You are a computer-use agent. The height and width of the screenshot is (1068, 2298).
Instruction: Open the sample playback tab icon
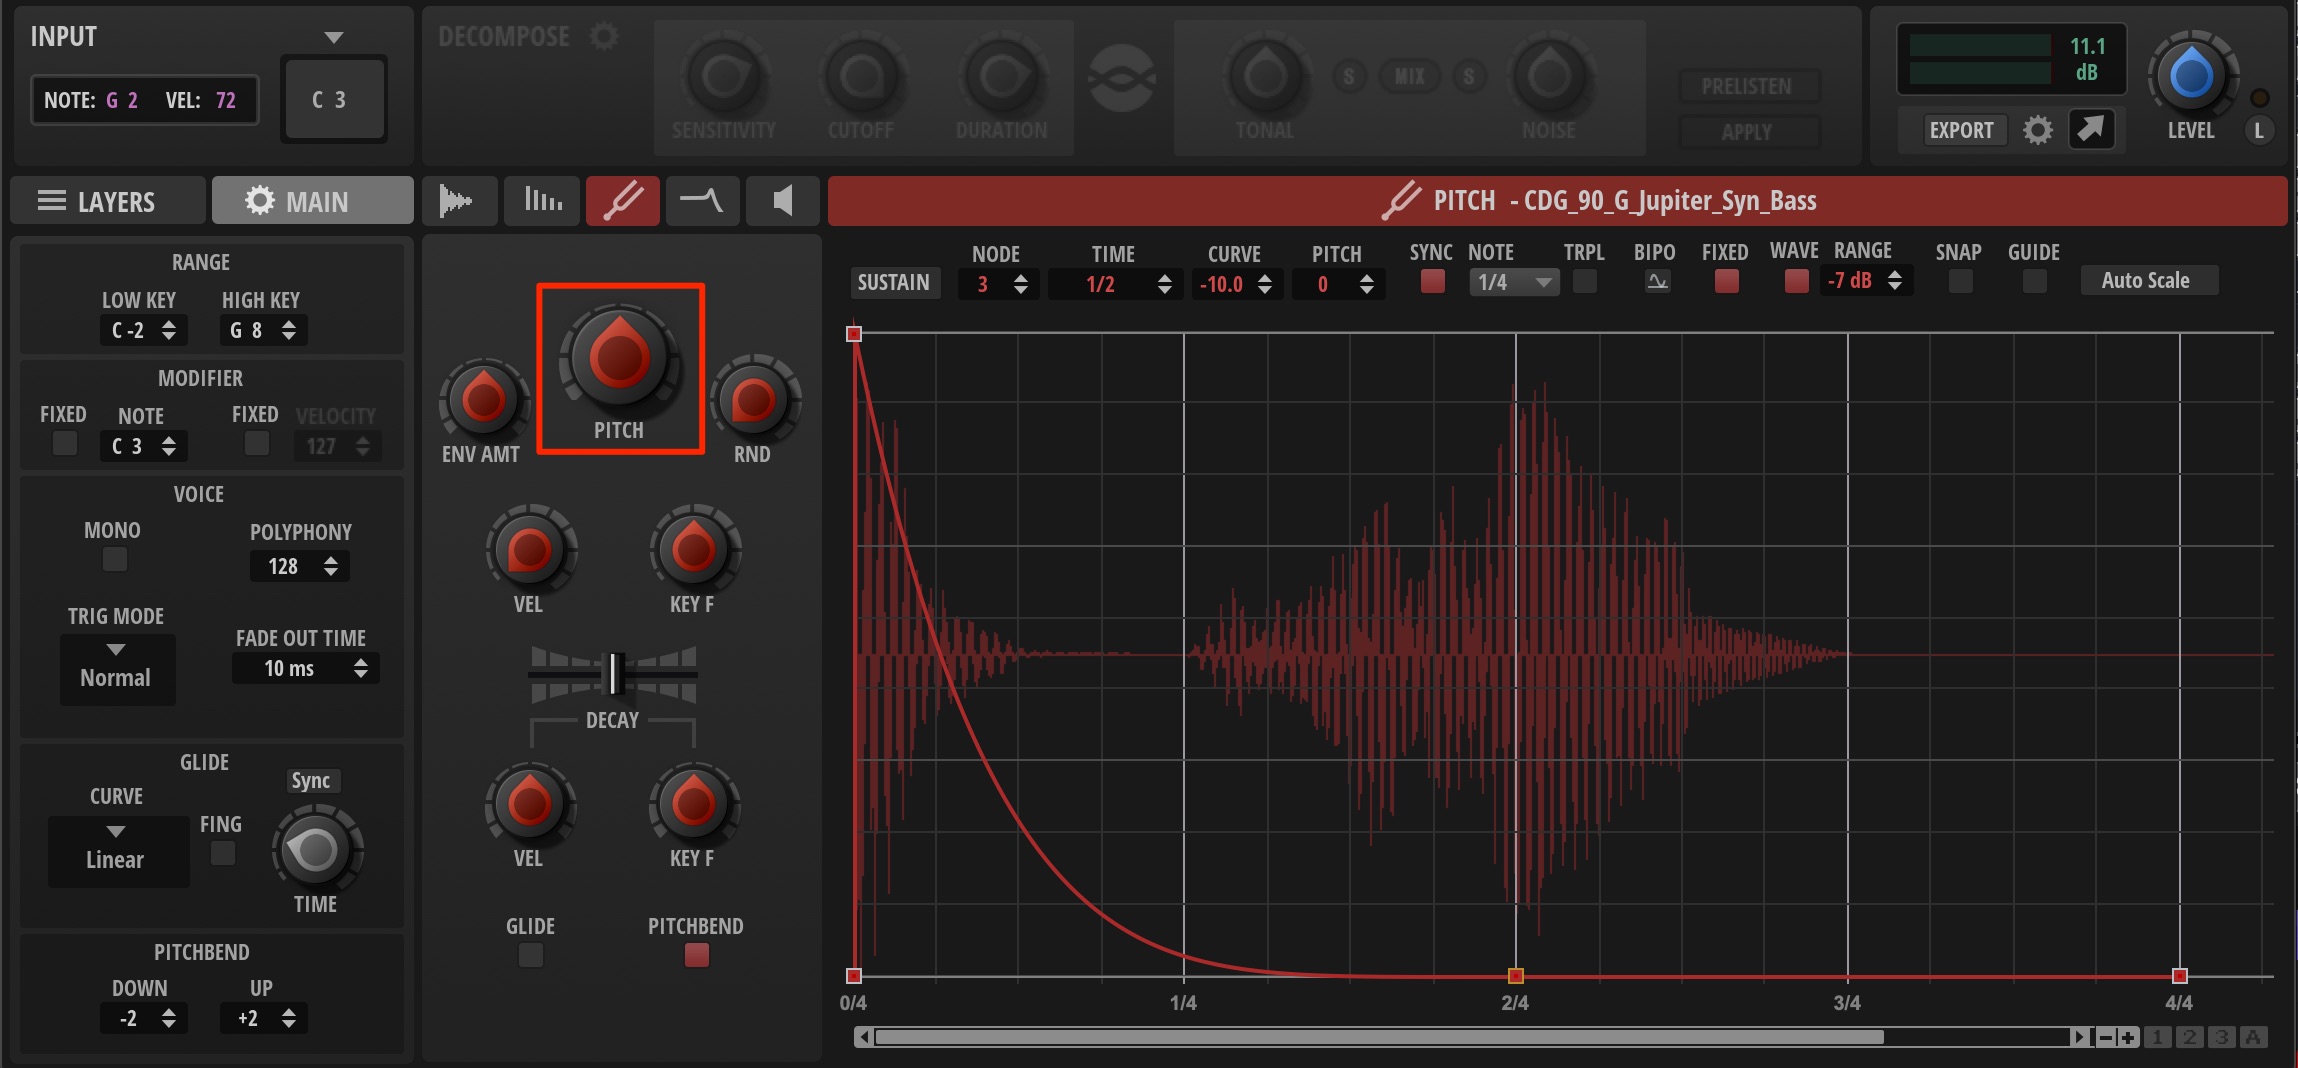point(459,201)
